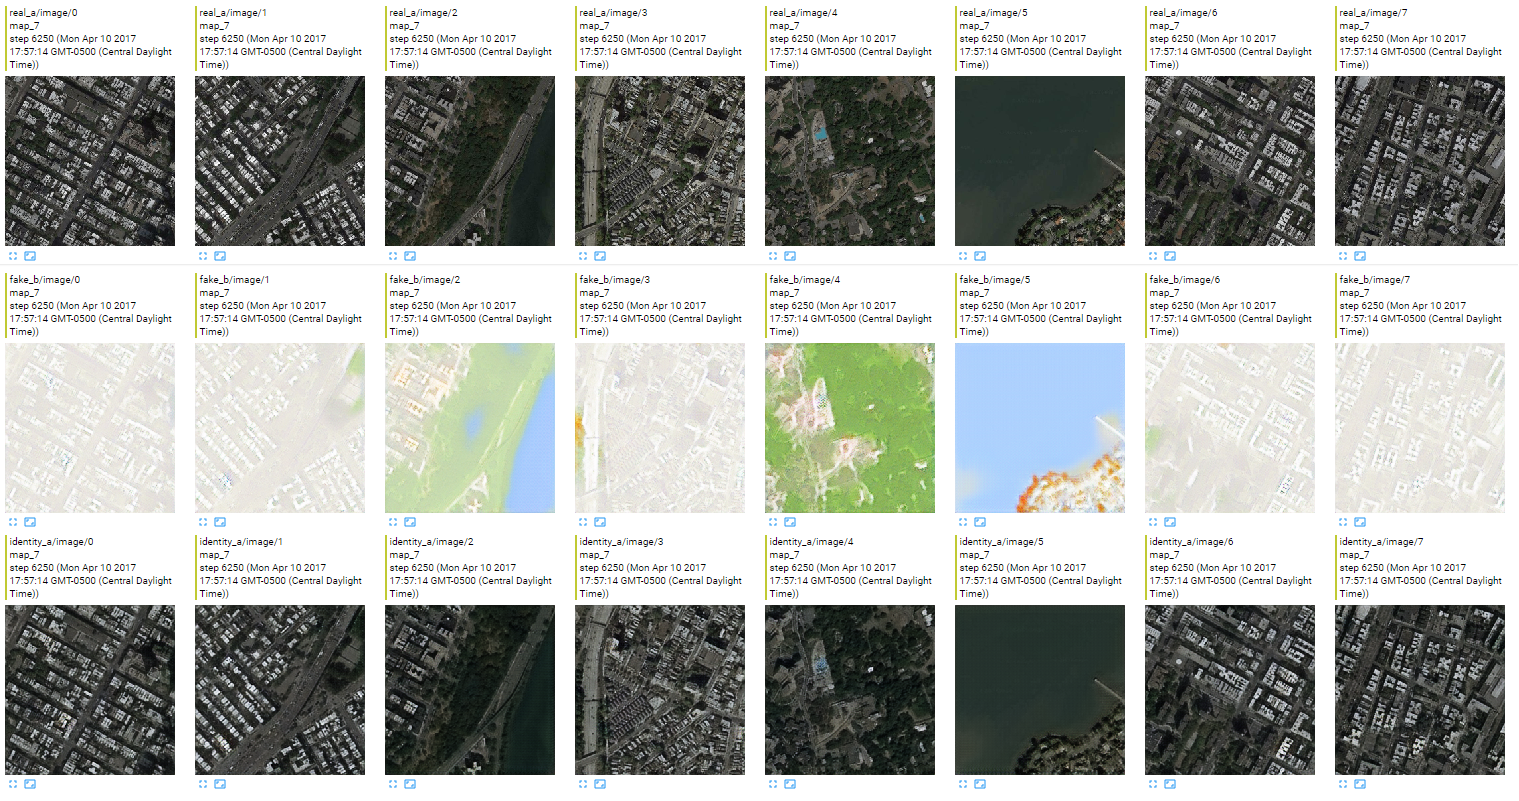Expand fake_b/image/3 card to full width
1519x801 pixels.
pos(583,522)
